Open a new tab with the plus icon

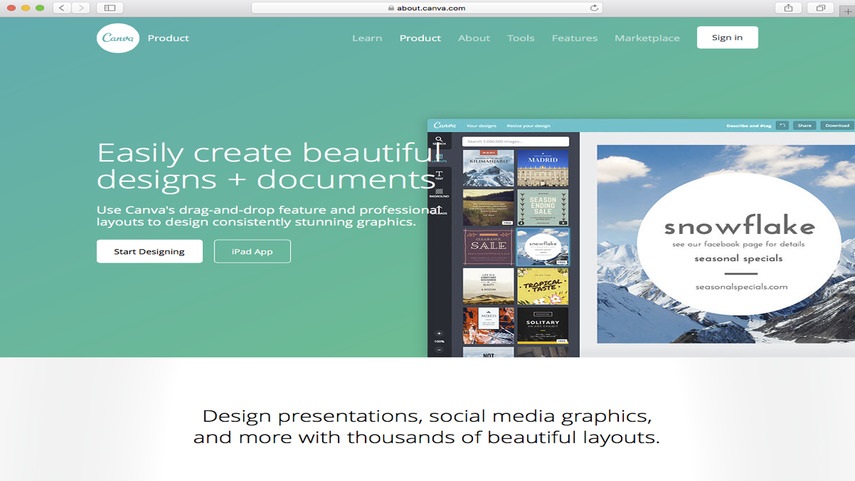(848, 12)
